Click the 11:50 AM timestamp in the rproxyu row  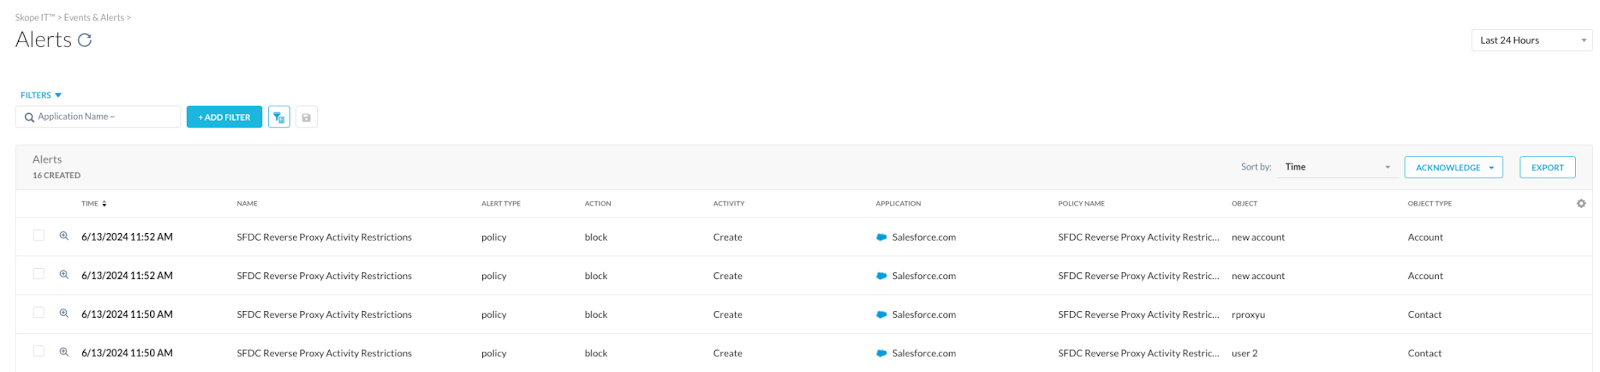(x=127, y=314)
